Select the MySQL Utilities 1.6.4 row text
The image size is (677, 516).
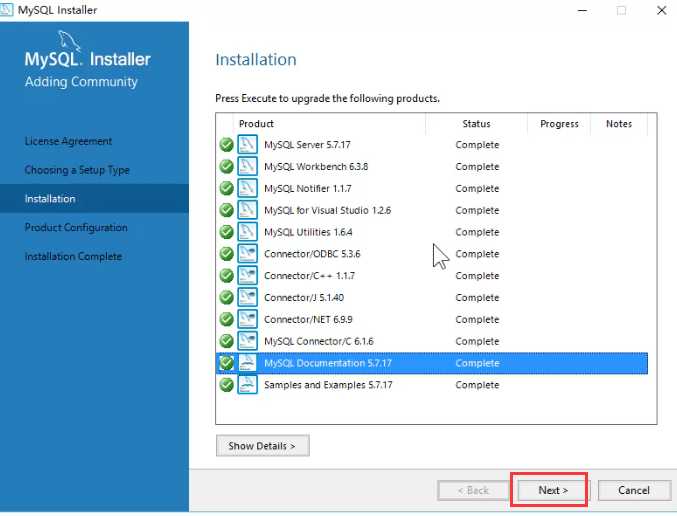point(308,232)
